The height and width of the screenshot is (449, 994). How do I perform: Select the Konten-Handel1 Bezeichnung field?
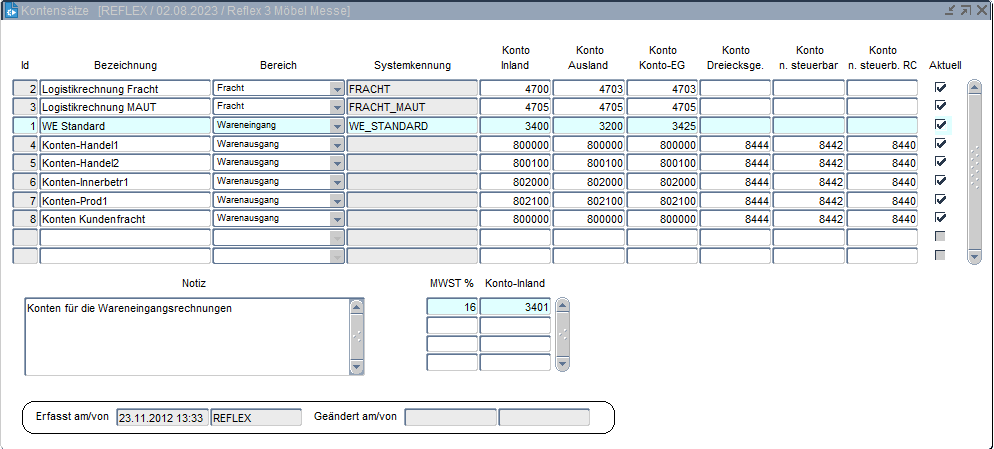pyautogui.click(x=124, y=145)
